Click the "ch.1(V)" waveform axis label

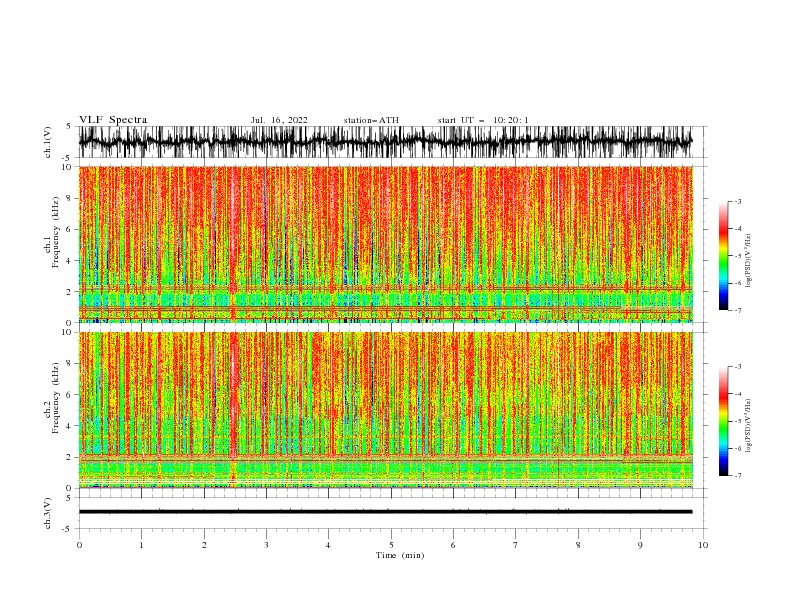[48, 142]
